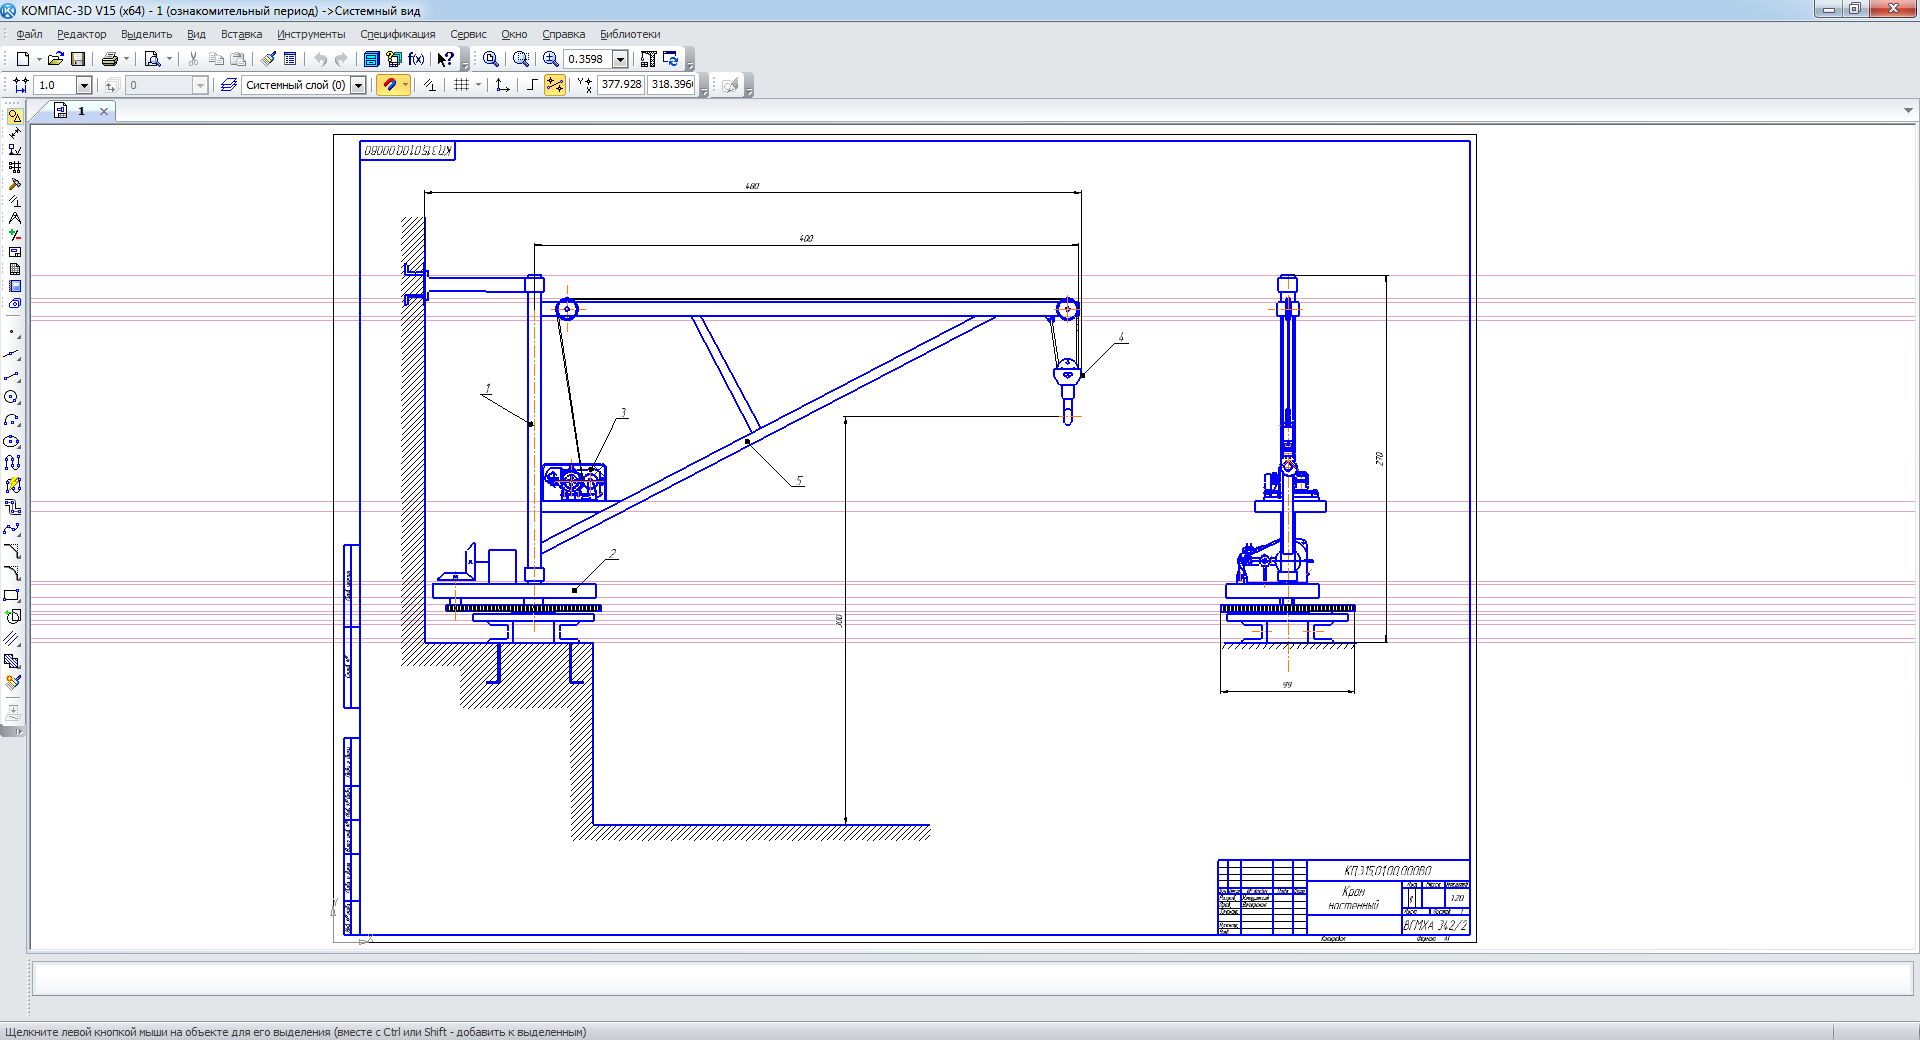This screenshot has width=1920, height=1040.
Task: Redo the last undone action
Action: click(342, 59)
